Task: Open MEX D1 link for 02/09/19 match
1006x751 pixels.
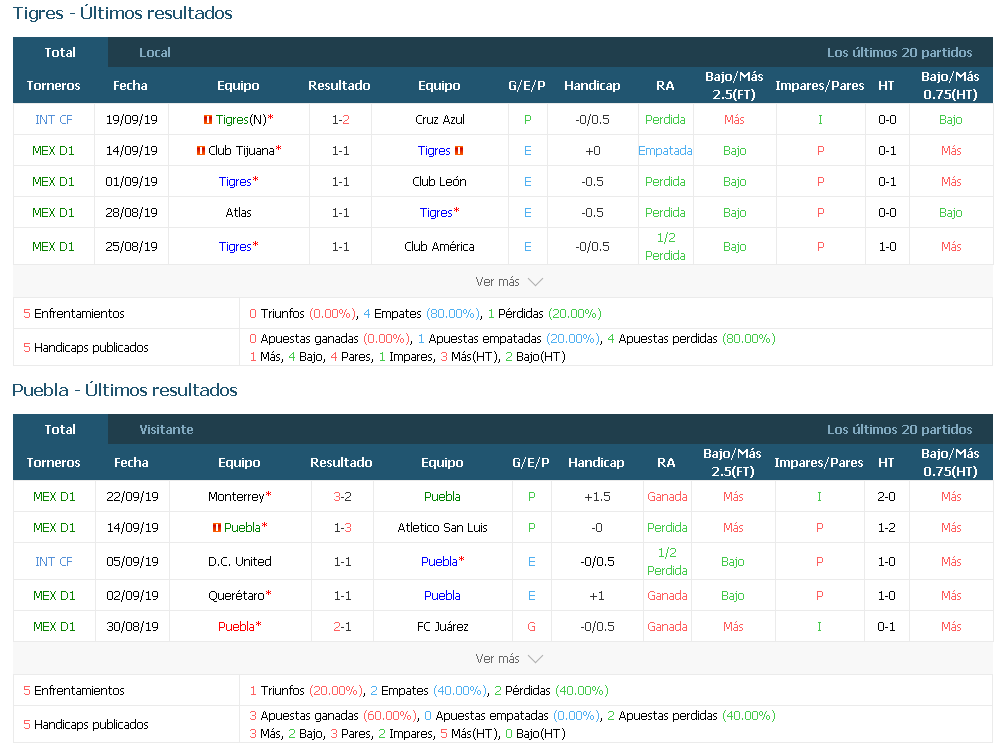Action: pos(54,596)
